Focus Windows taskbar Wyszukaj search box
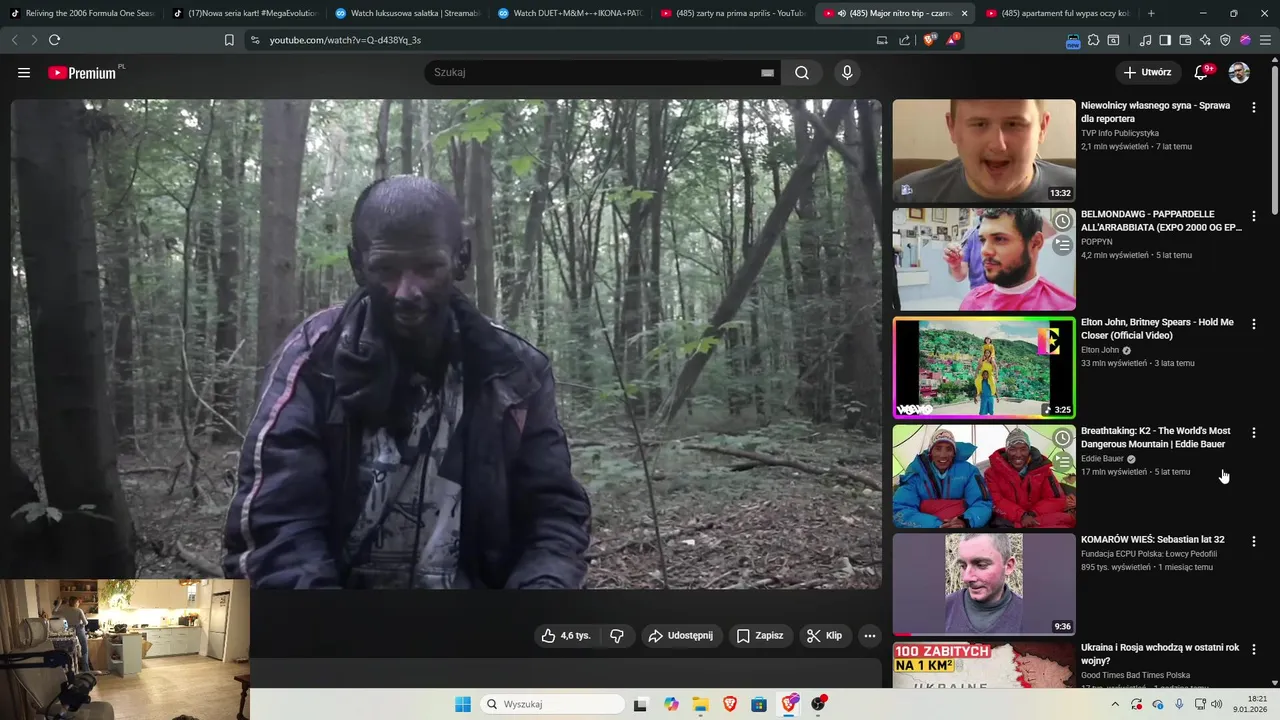1280x720 pixels. coord(551,704)
